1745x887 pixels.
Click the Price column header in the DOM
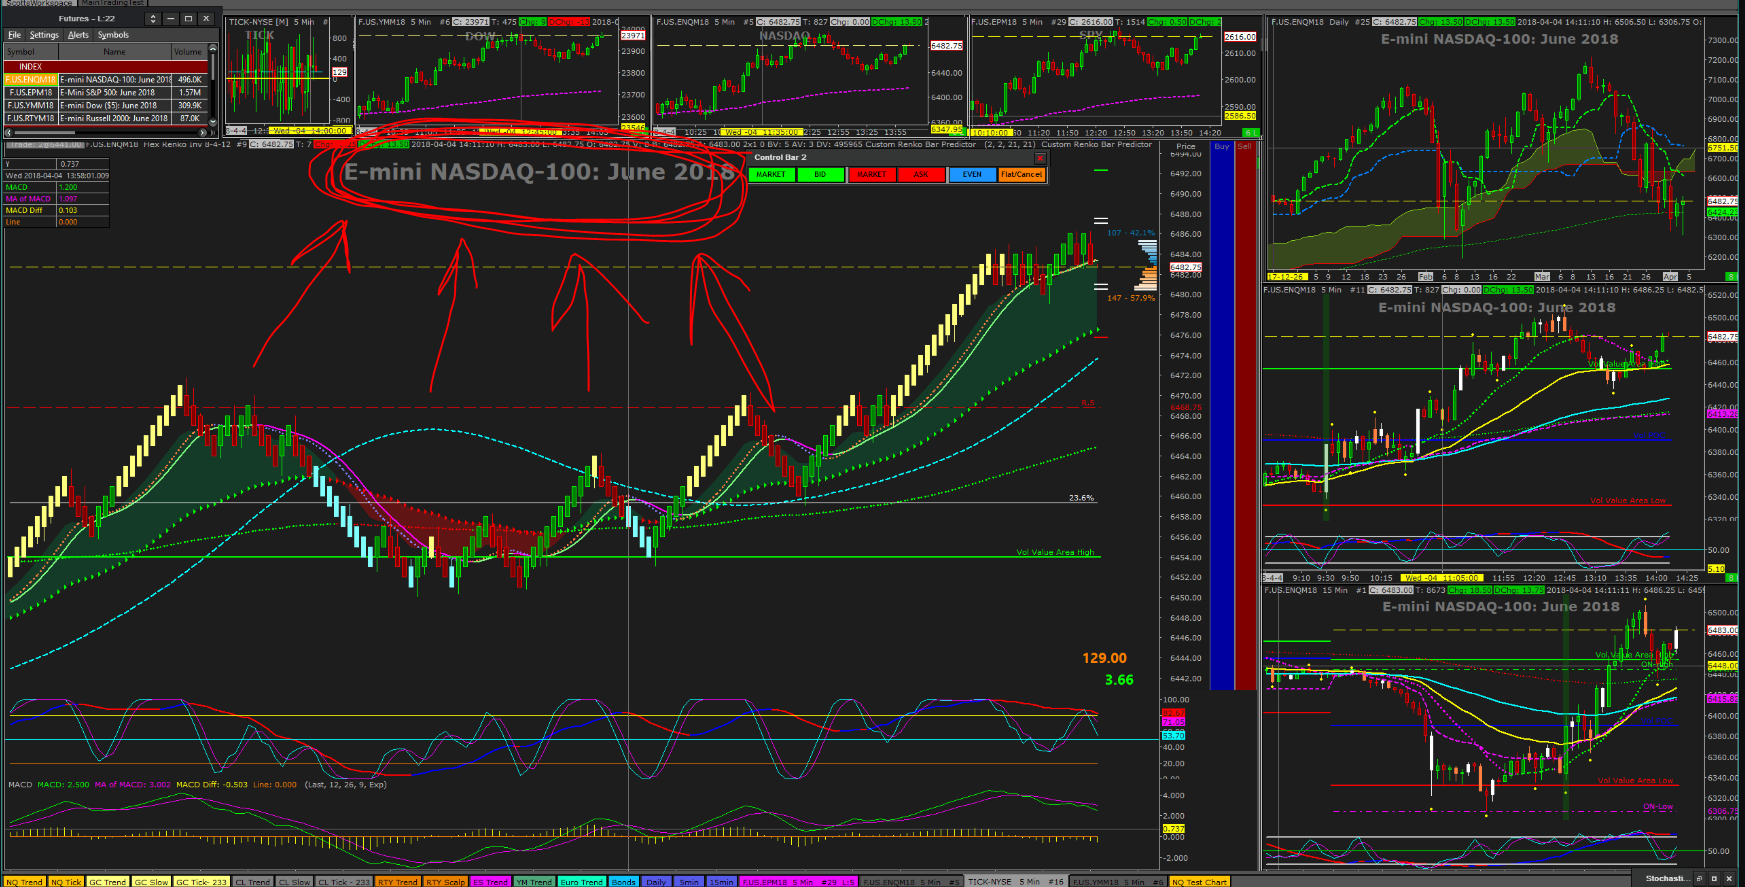(x=1186, y=146)
